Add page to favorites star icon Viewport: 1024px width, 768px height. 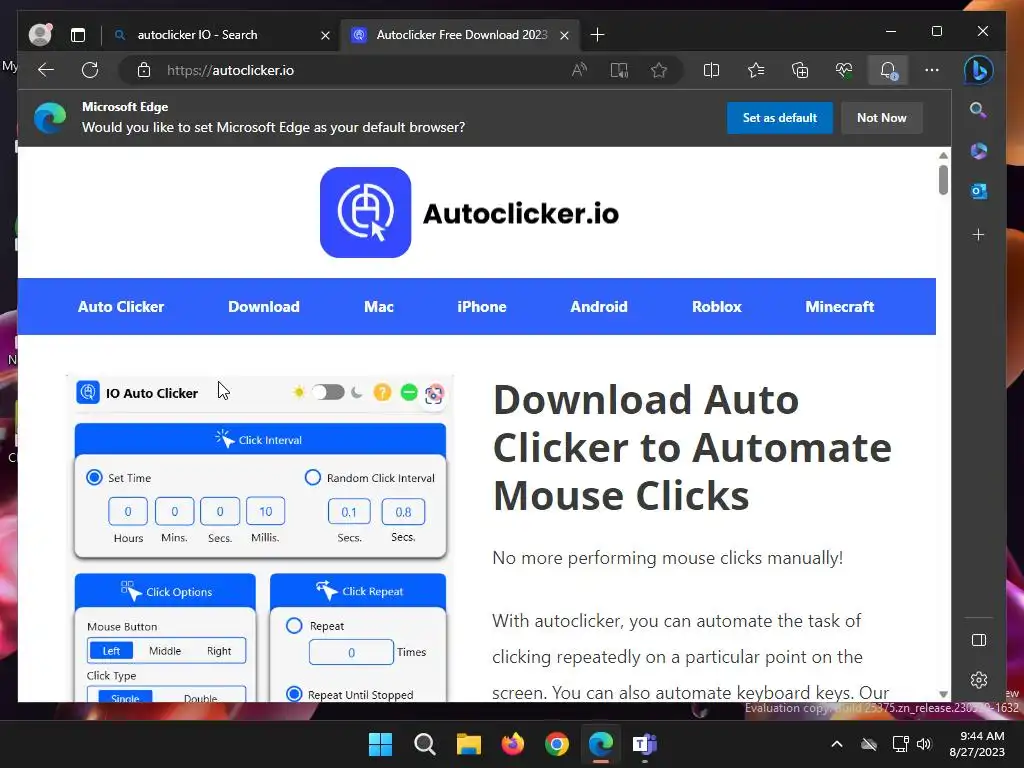(x=659, y=70)
